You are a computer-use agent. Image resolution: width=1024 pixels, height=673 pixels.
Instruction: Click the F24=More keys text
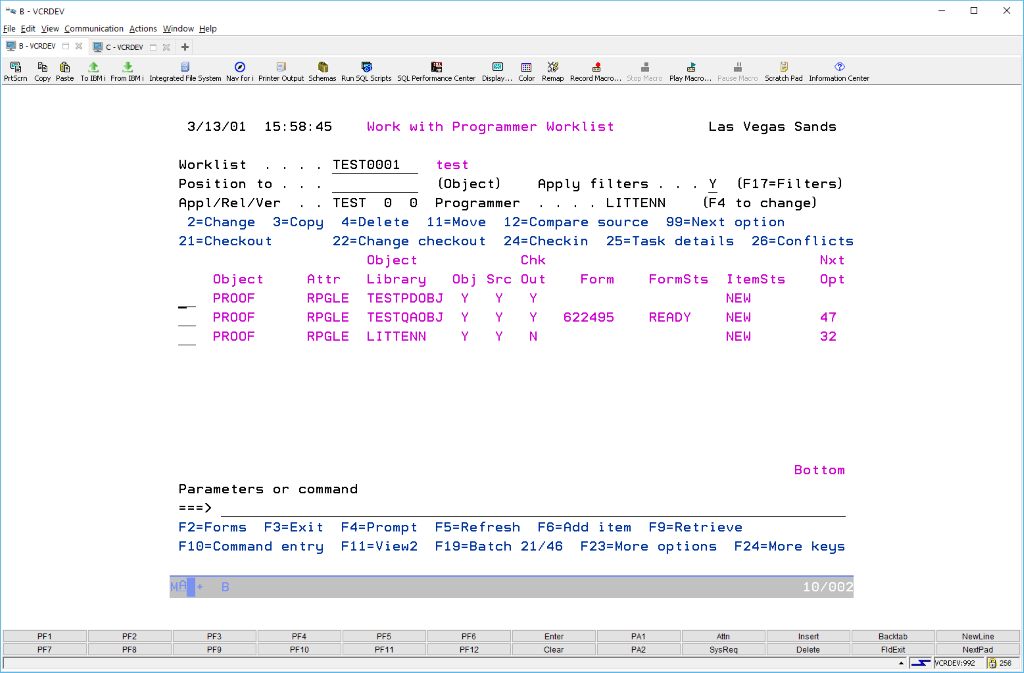[789, 546]
